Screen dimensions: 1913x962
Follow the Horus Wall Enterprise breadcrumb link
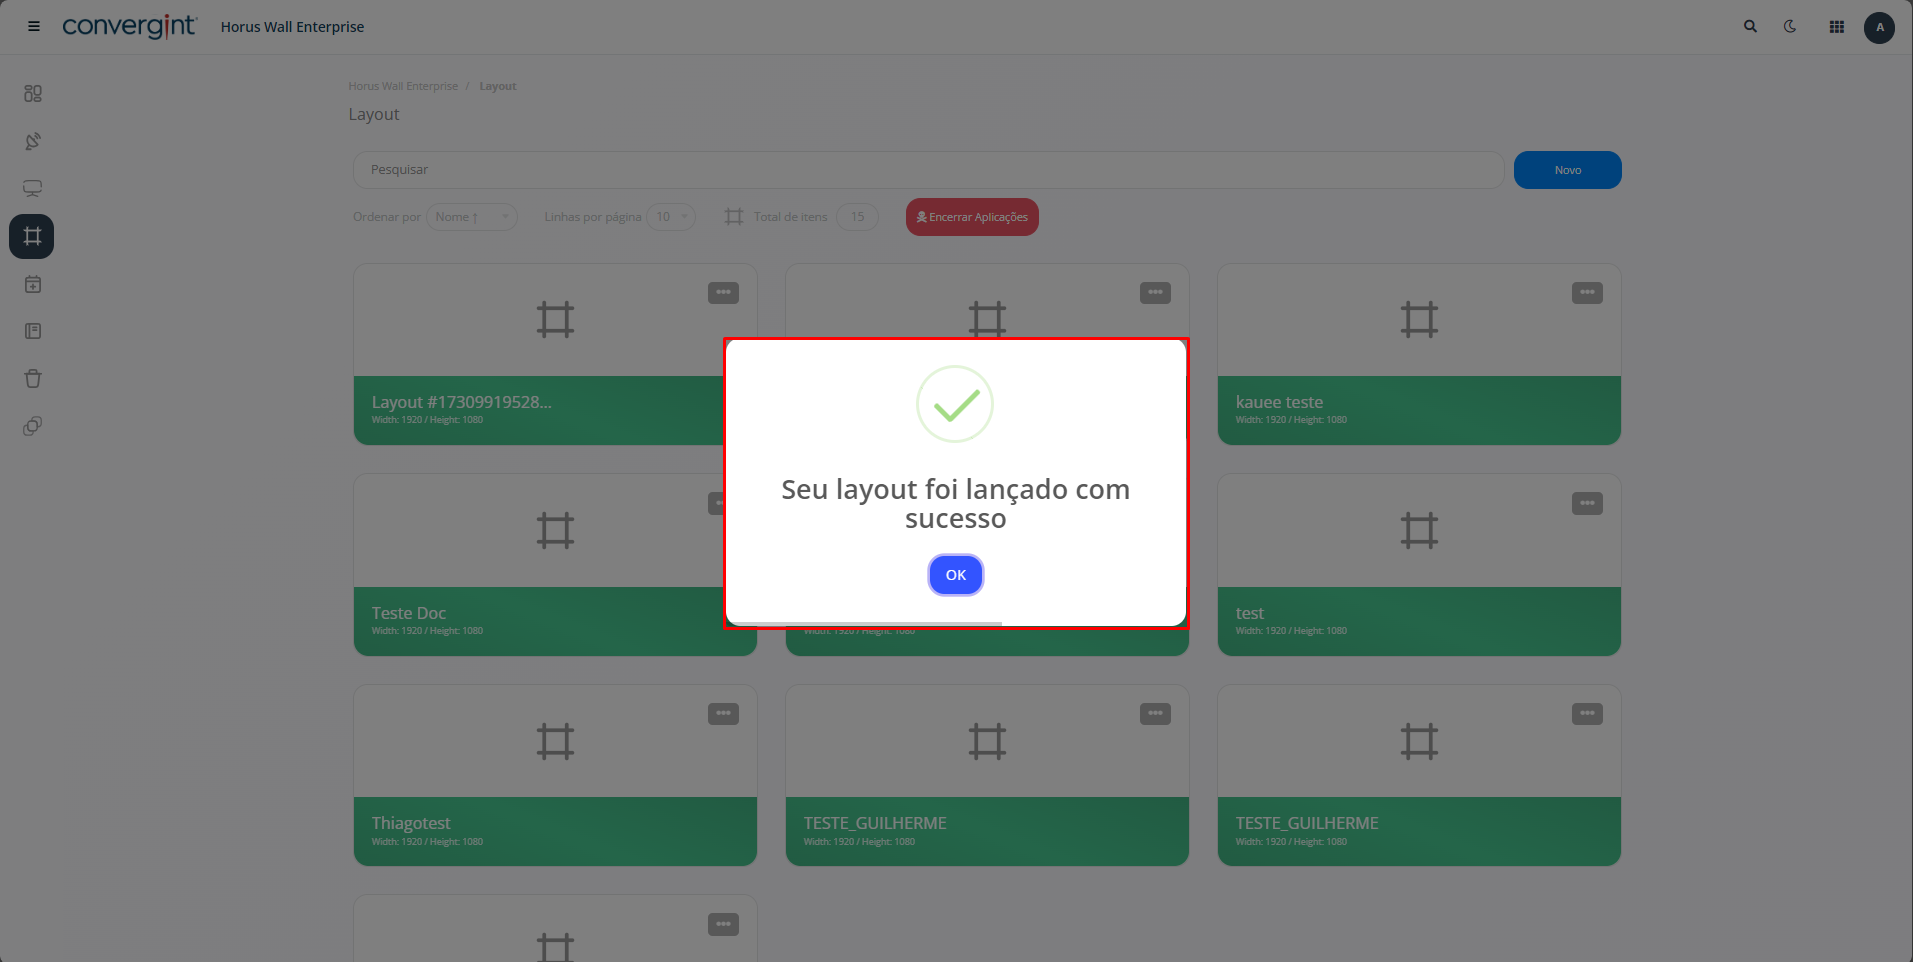[403, 86]
